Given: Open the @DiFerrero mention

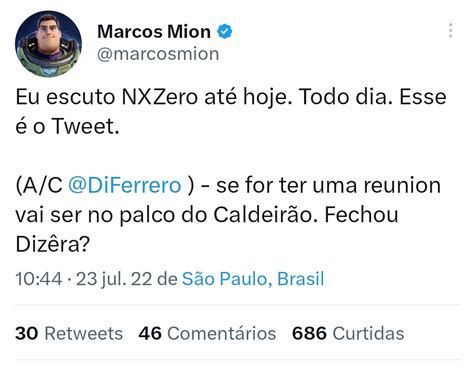Looking at the screenshot, I should click(125, 185).
